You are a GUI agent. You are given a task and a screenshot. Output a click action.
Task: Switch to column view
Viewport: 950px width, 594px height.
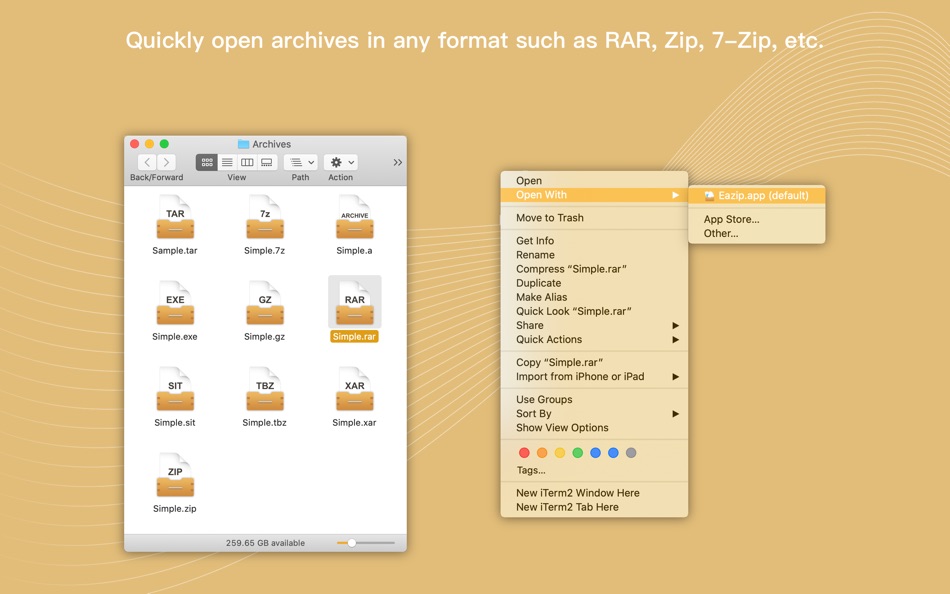[x=247, y=162]
